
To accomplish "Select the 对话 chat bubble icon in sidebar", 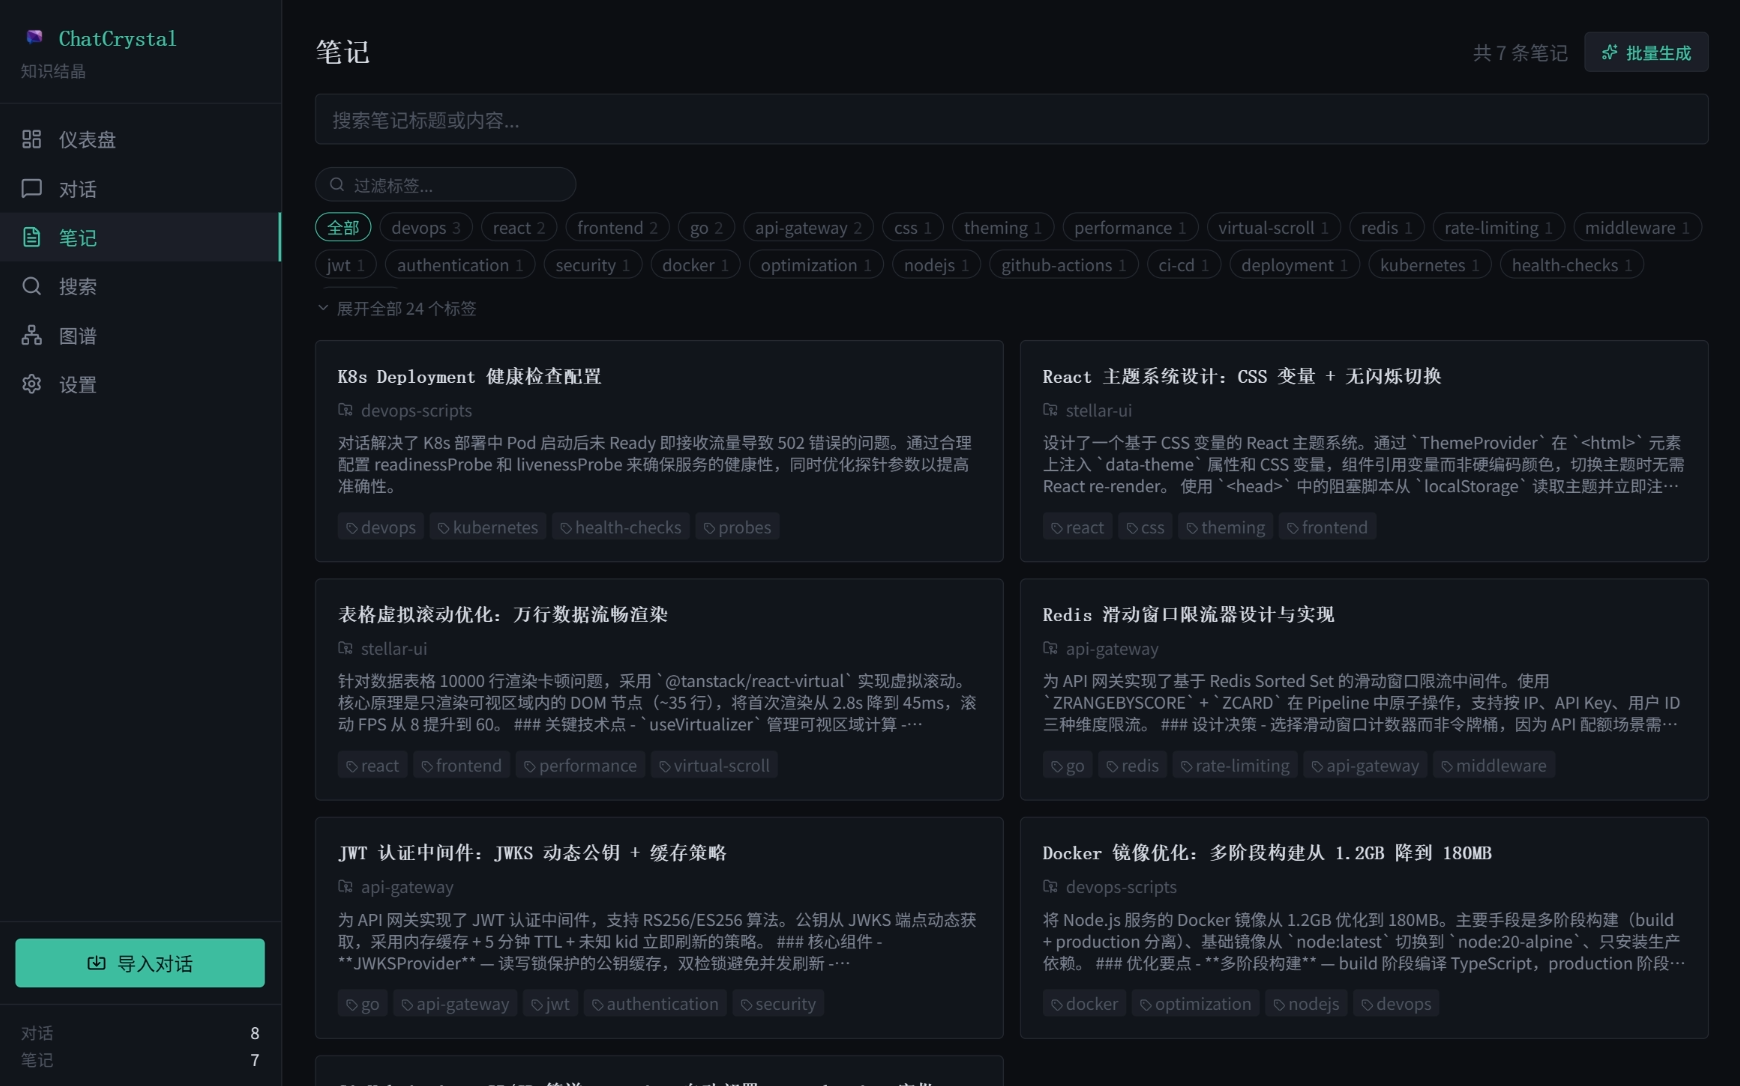I will [x=31, y=188].
